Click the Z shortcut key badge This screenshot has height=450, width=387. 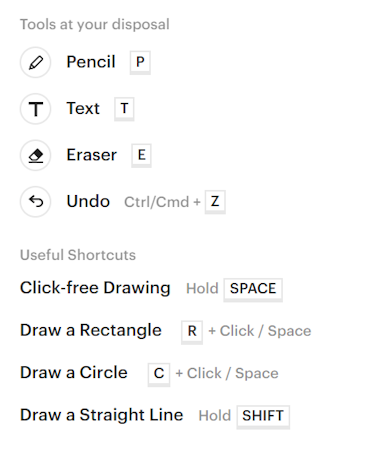click(x=215, y=202)
